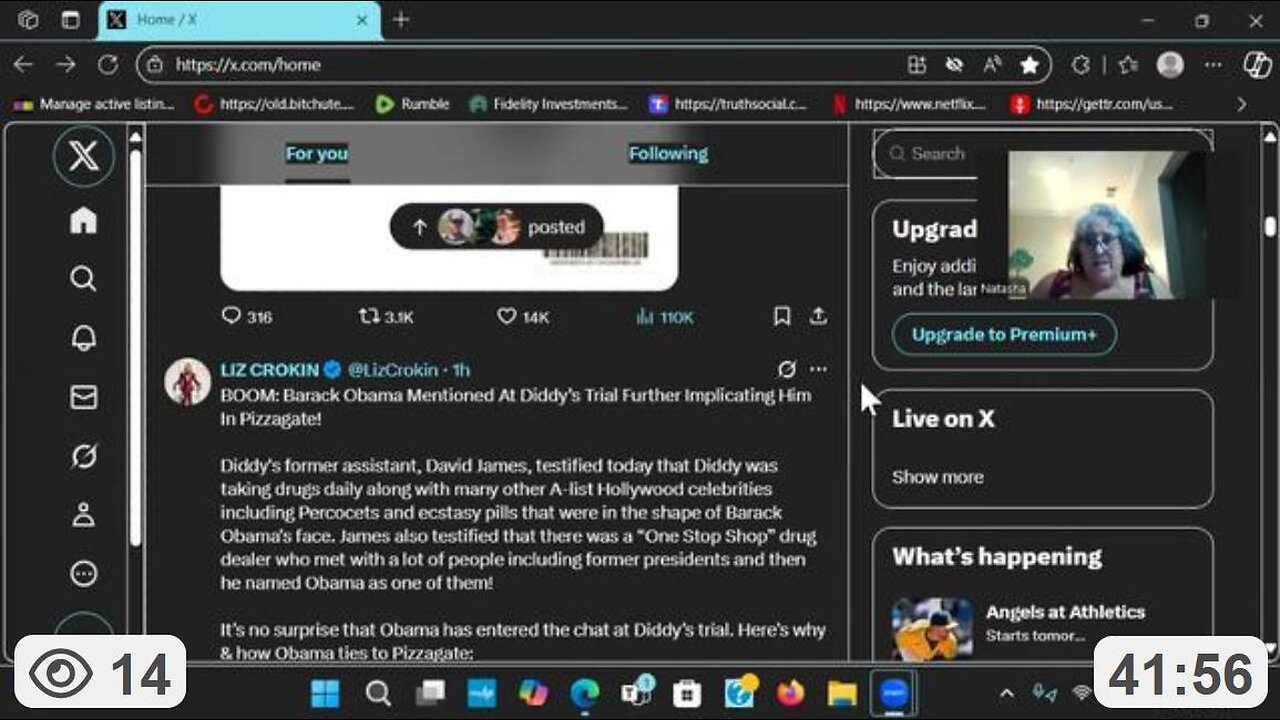The image size is (1280, 720).
Task: Open Liz Crokin avatar picture
Action: (x=187, y=381)
